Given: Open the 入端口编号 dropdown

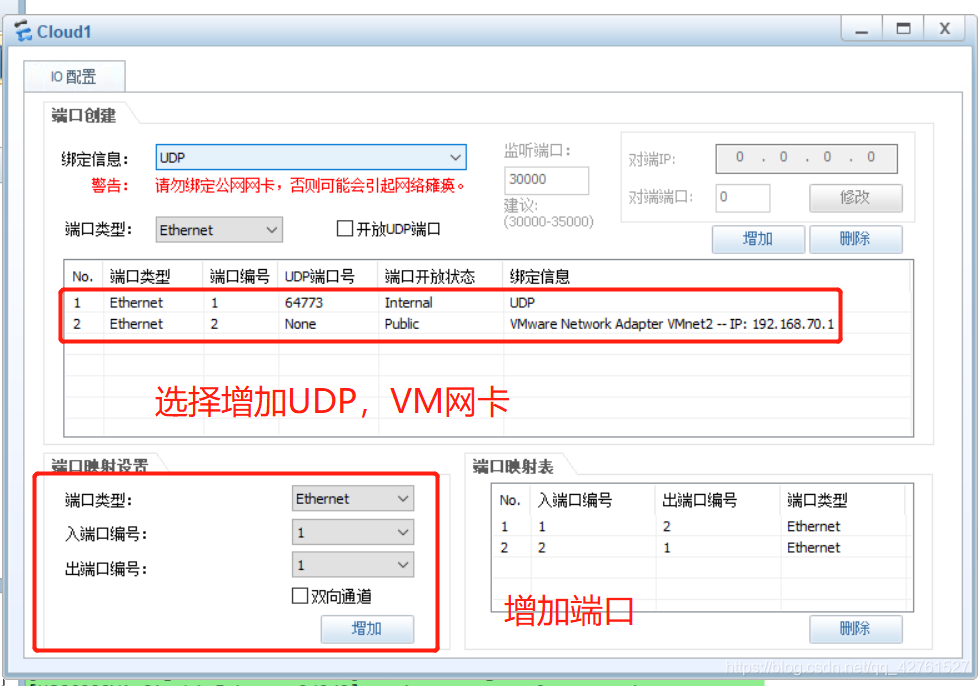Looking at the screenshot, I should 353,532.
